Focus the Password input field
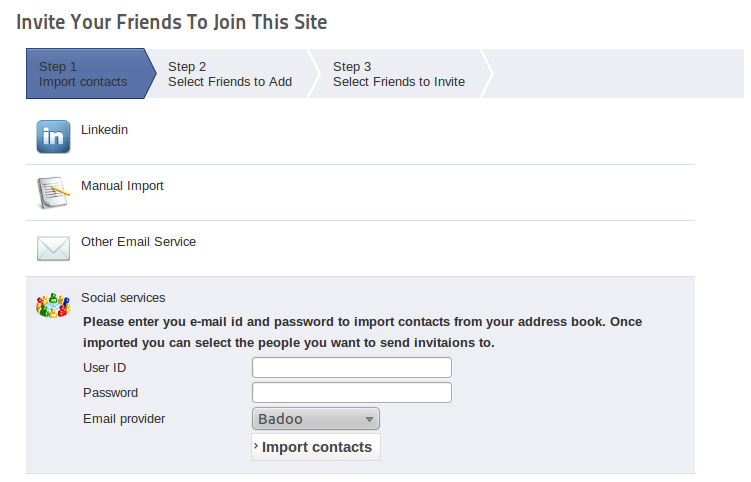Screen dimensions: 751x482 (x=352, y=393)
